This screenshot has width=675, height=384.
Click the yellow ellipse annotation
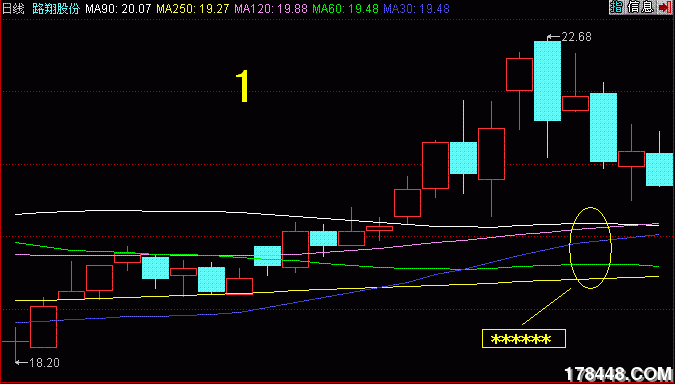coord(591,248)
